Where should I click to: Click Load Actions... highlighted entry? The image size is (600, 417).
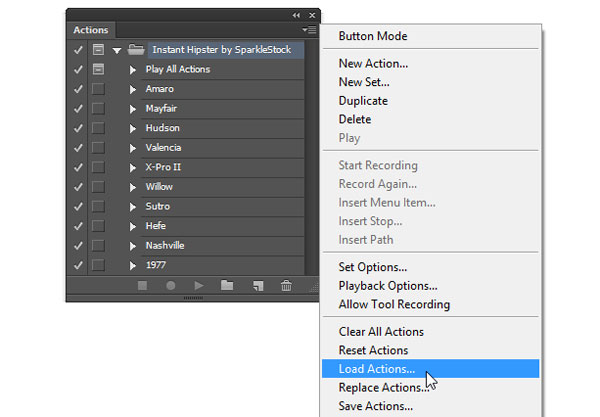click(430, 369)
